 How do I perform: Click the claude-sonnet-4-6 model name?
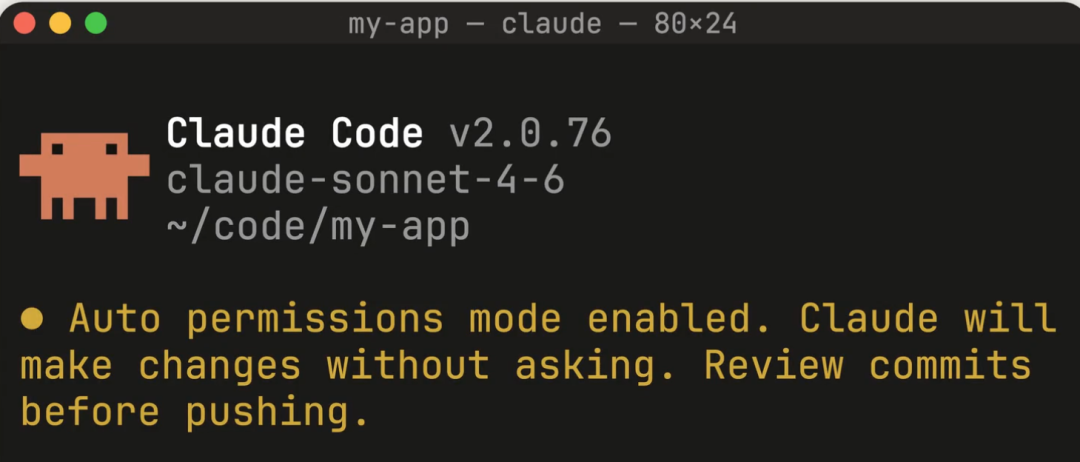(x=366, y=180)
